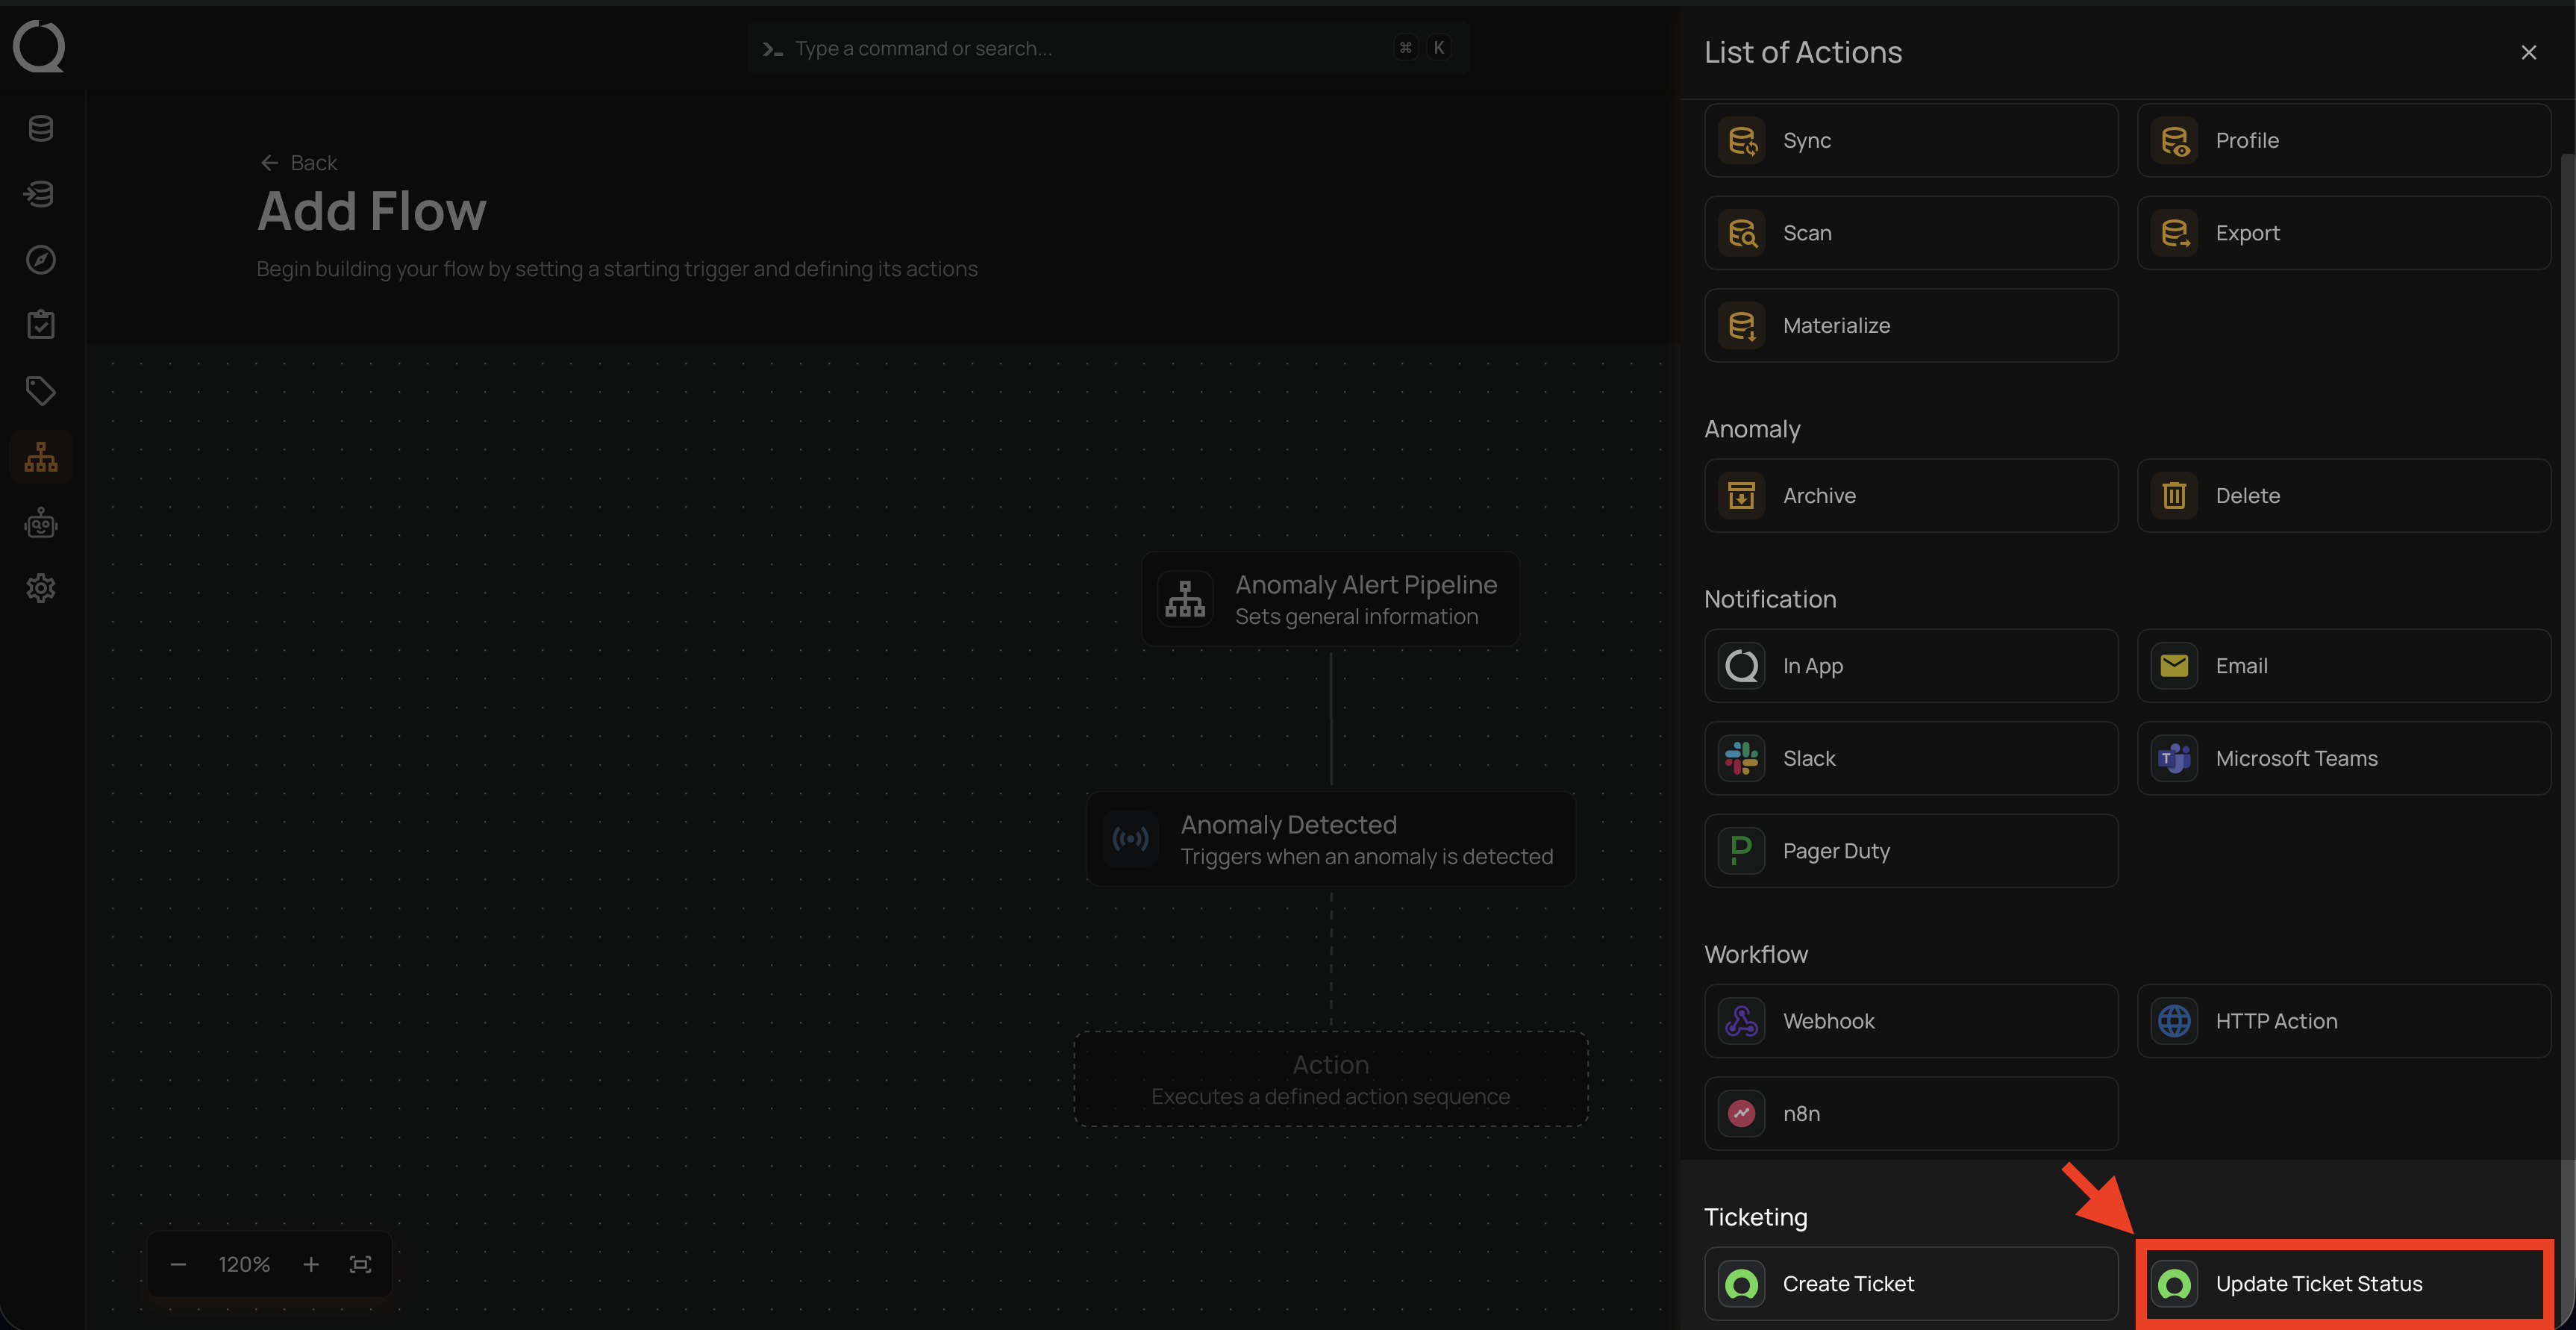This screenshot has width=2576, height=1330.
Task: Open the flows hierarchy sidebar icon
Action: click(41, 457)
